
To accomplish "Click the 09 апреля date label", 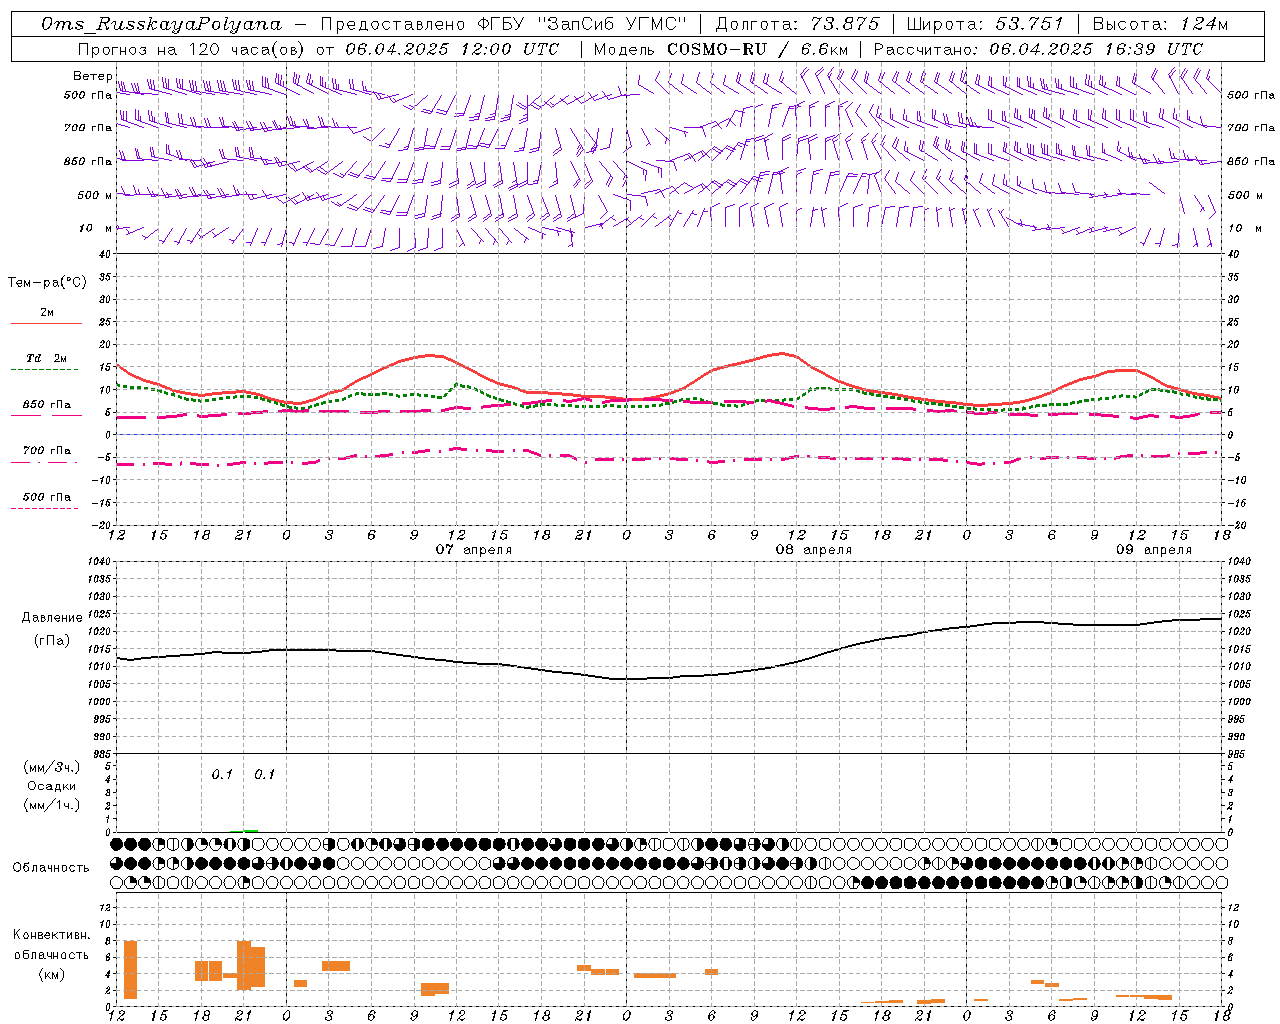I will click(x=1154, y=549).
